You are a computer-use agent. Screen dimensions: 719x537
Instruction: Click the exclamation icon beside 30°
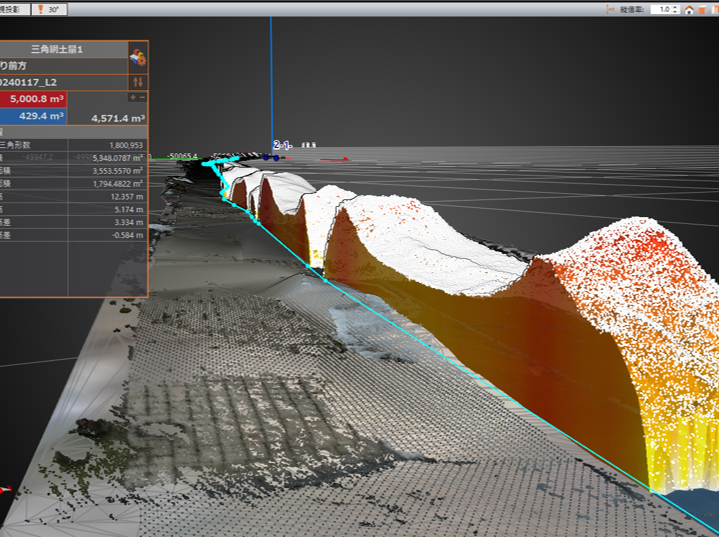coord(41,9)
